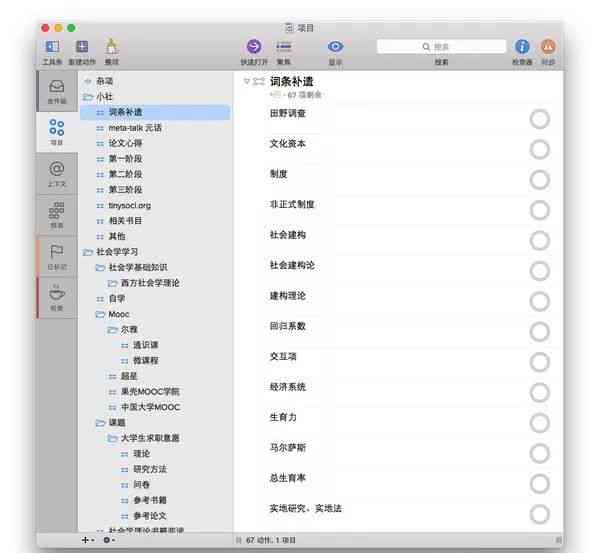Select the 马尔萨斯 task title
This screenshot has height=553, width=600.
click(x=287, y=448)
